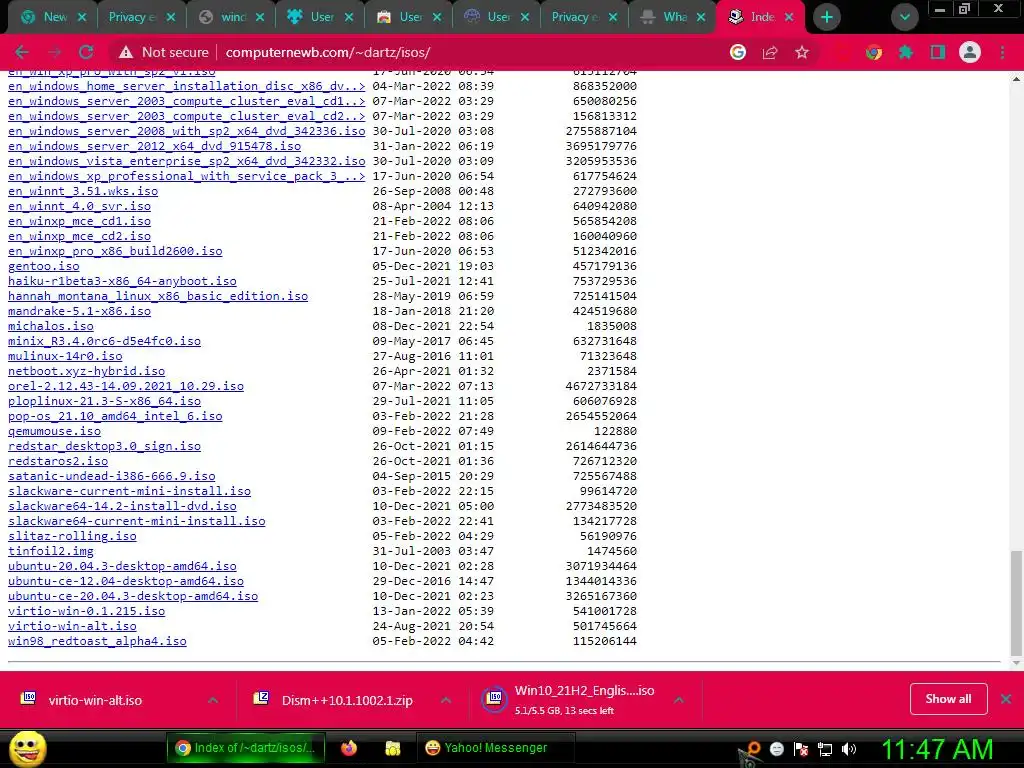Open gentoo.iso link

tap(44, 266)
